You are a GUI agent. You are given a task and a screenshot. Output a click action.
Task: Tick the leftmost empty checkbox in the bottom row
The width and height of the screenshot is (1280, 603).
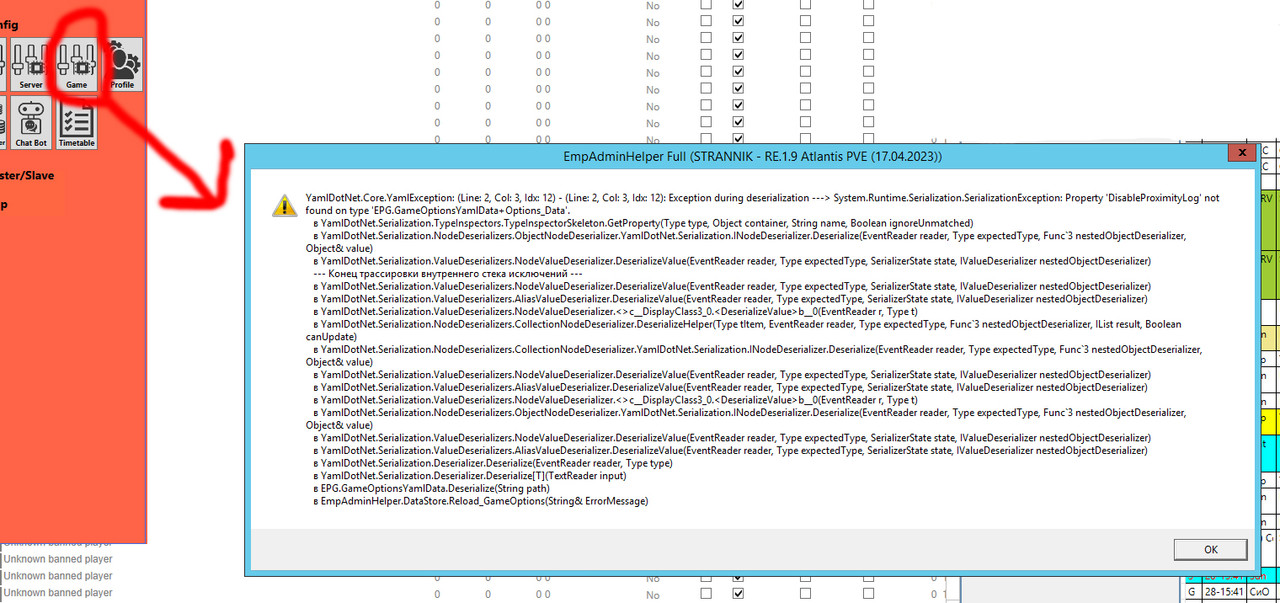click(706, 594)
